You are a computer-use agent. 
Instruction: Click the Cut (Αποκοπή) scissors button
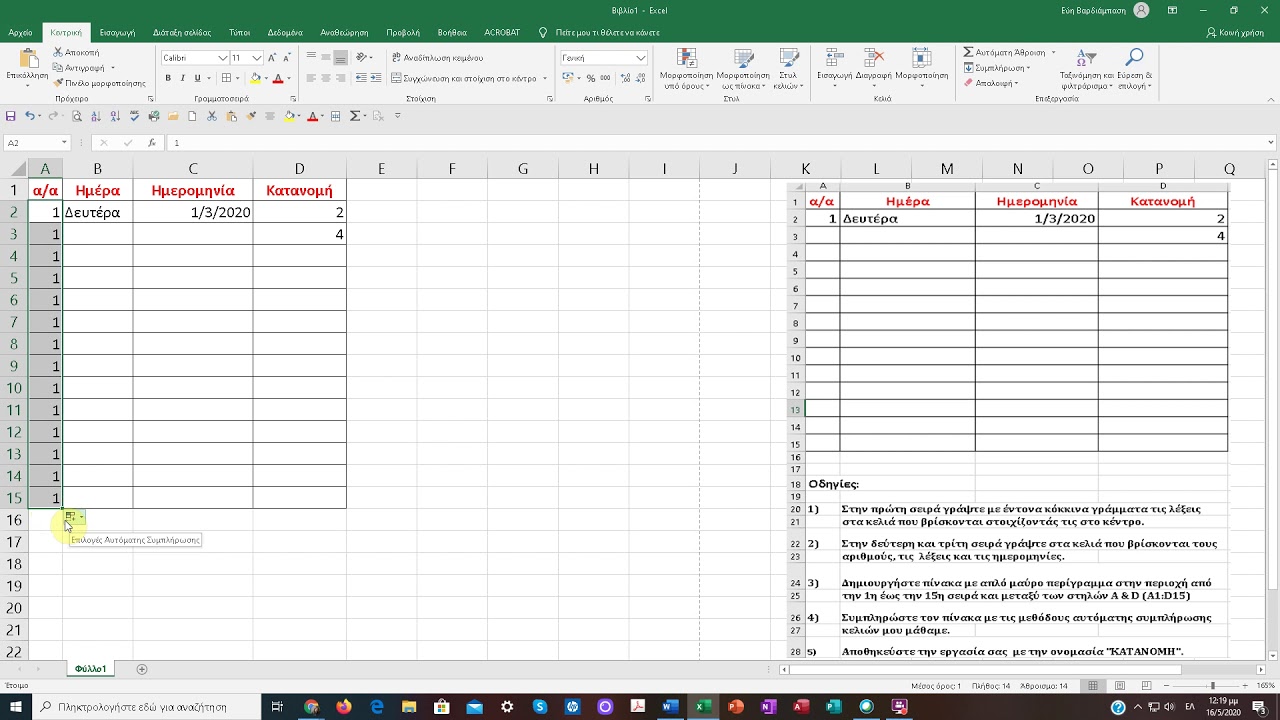tap(77, 52)
